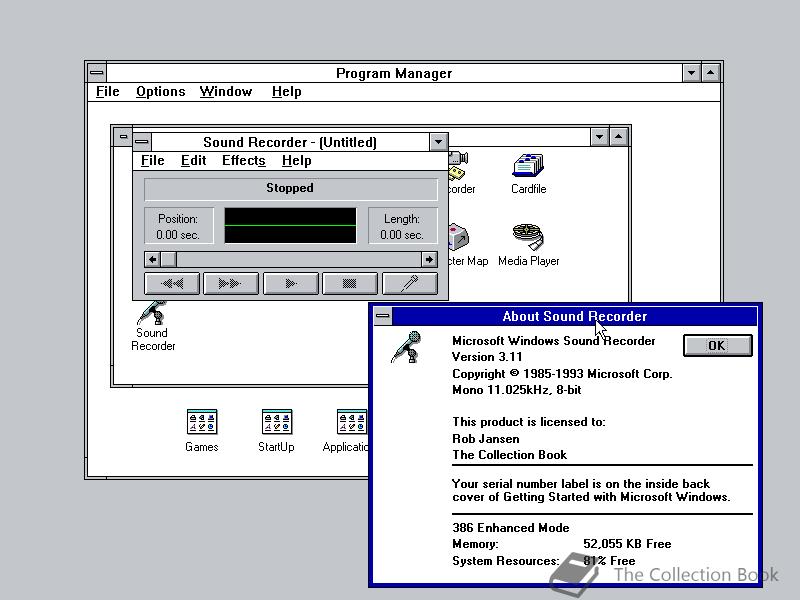Click the Play button in Sound Recorder
The height and width of the screenshot is (600, 800).
tap(290, 283)
